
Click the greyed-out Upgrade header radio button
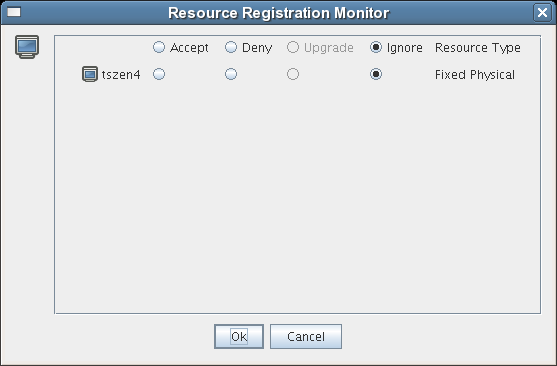coord(293,47)
